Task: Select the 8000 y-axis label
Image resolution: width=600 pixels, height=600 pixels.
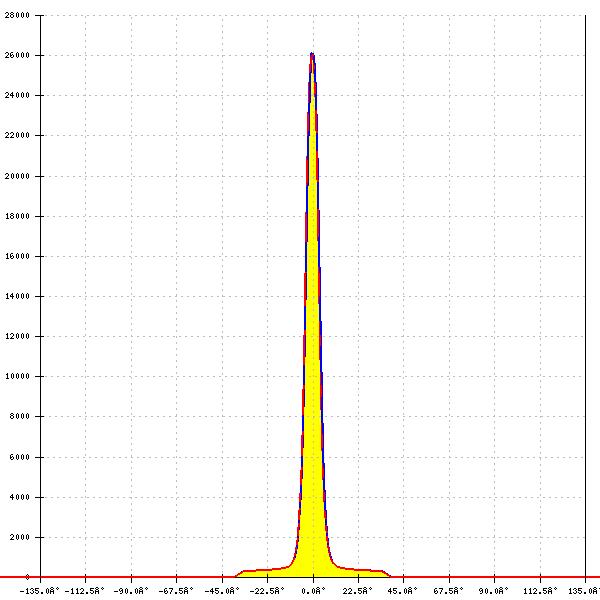Action: point(19,416)
